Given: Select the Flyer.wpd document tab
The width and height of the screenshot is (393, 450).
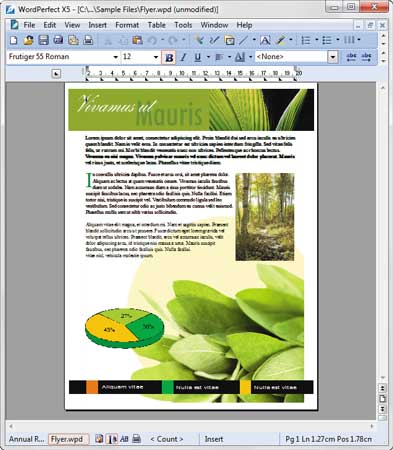Looking at the screenshot, I should click(68, 439).
